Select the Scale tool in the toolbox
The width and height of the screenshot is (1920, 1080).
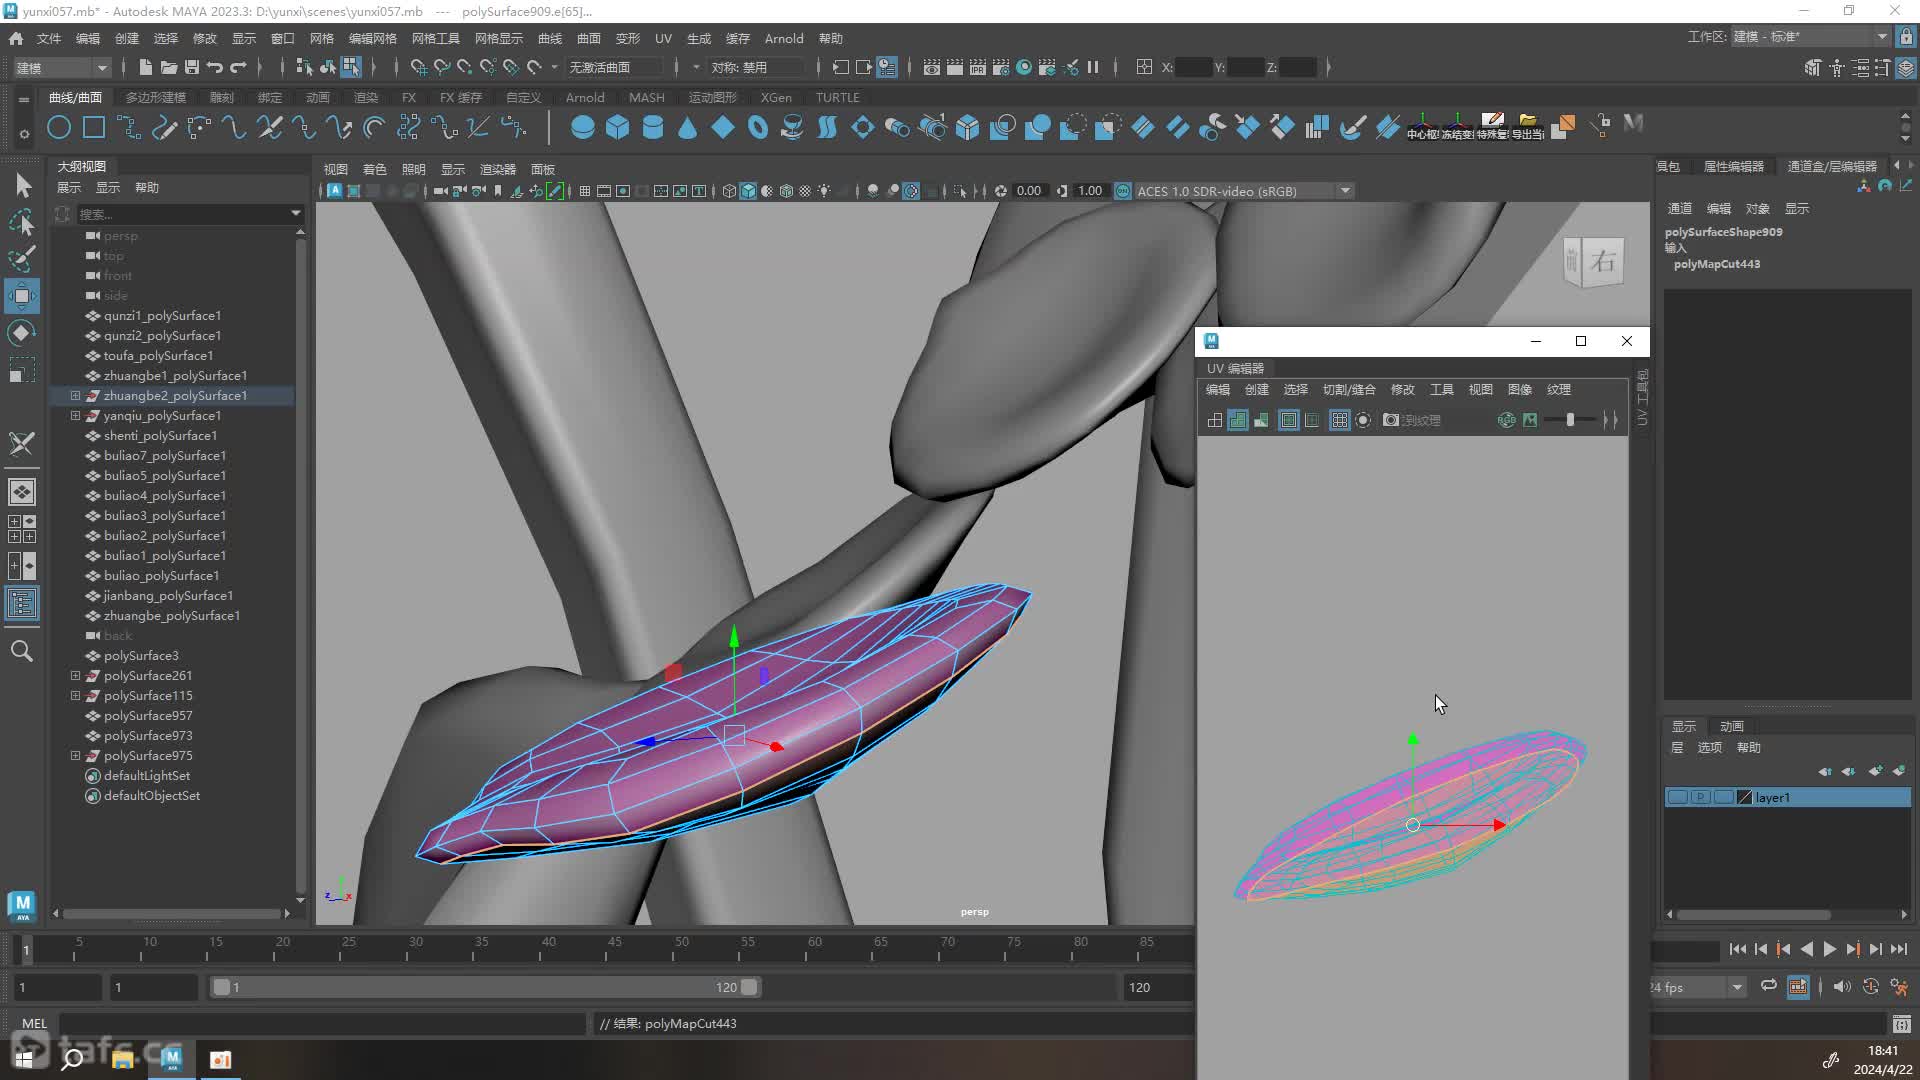(22, 370)
